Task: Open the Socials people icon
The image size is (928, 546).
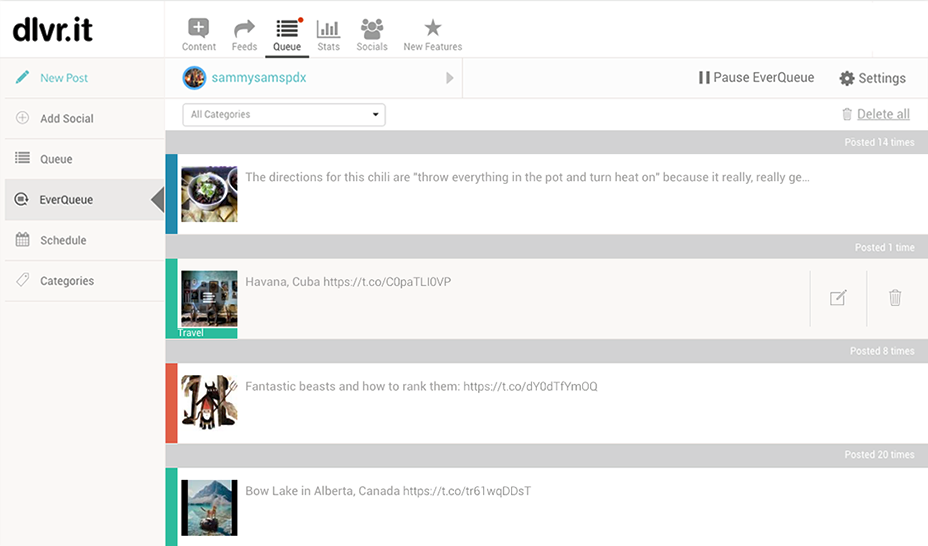Action: pyautogui.click(x=372, y=28)
